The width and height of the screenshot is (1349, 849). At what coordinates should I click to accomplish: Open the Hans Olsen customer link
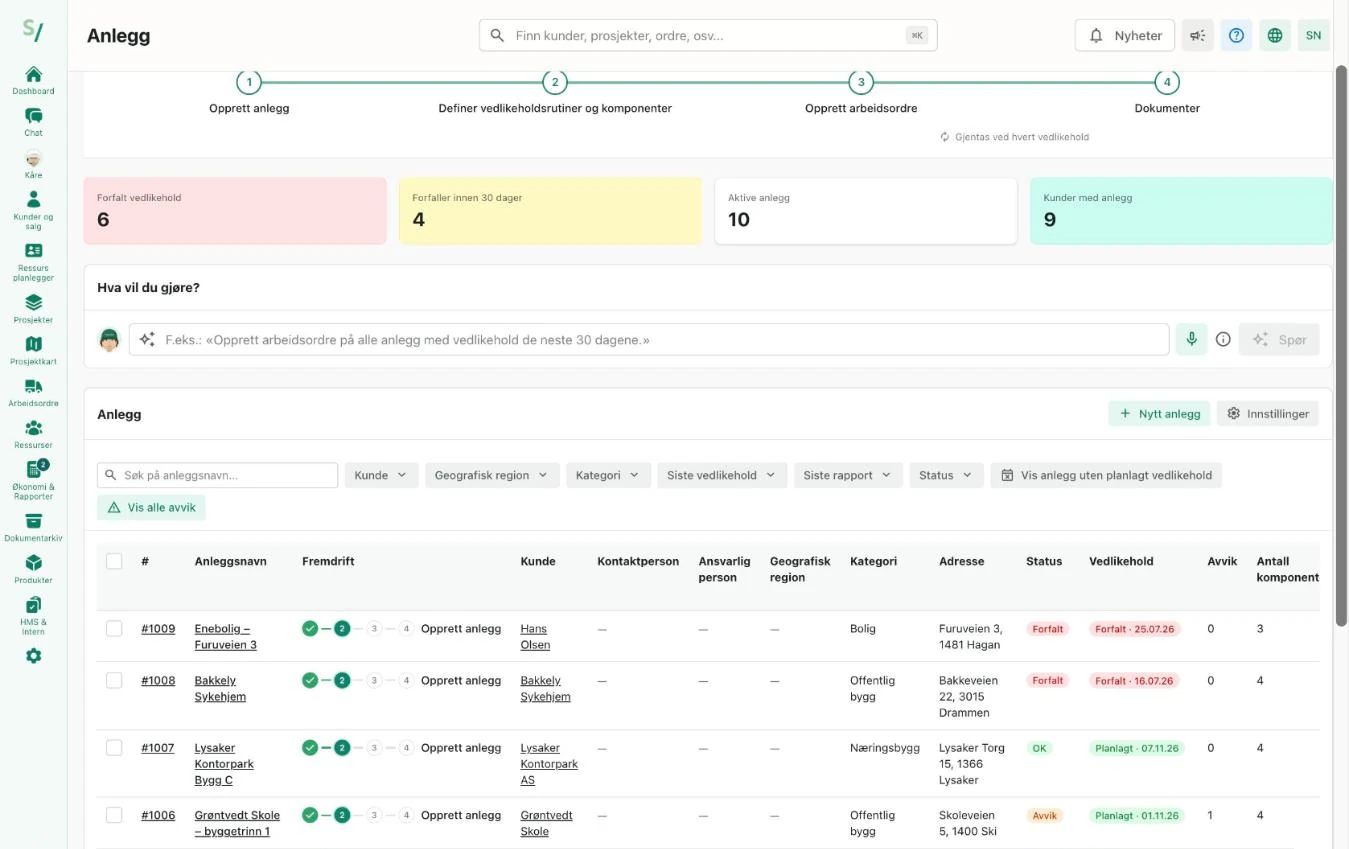click(x=535, y=637)
